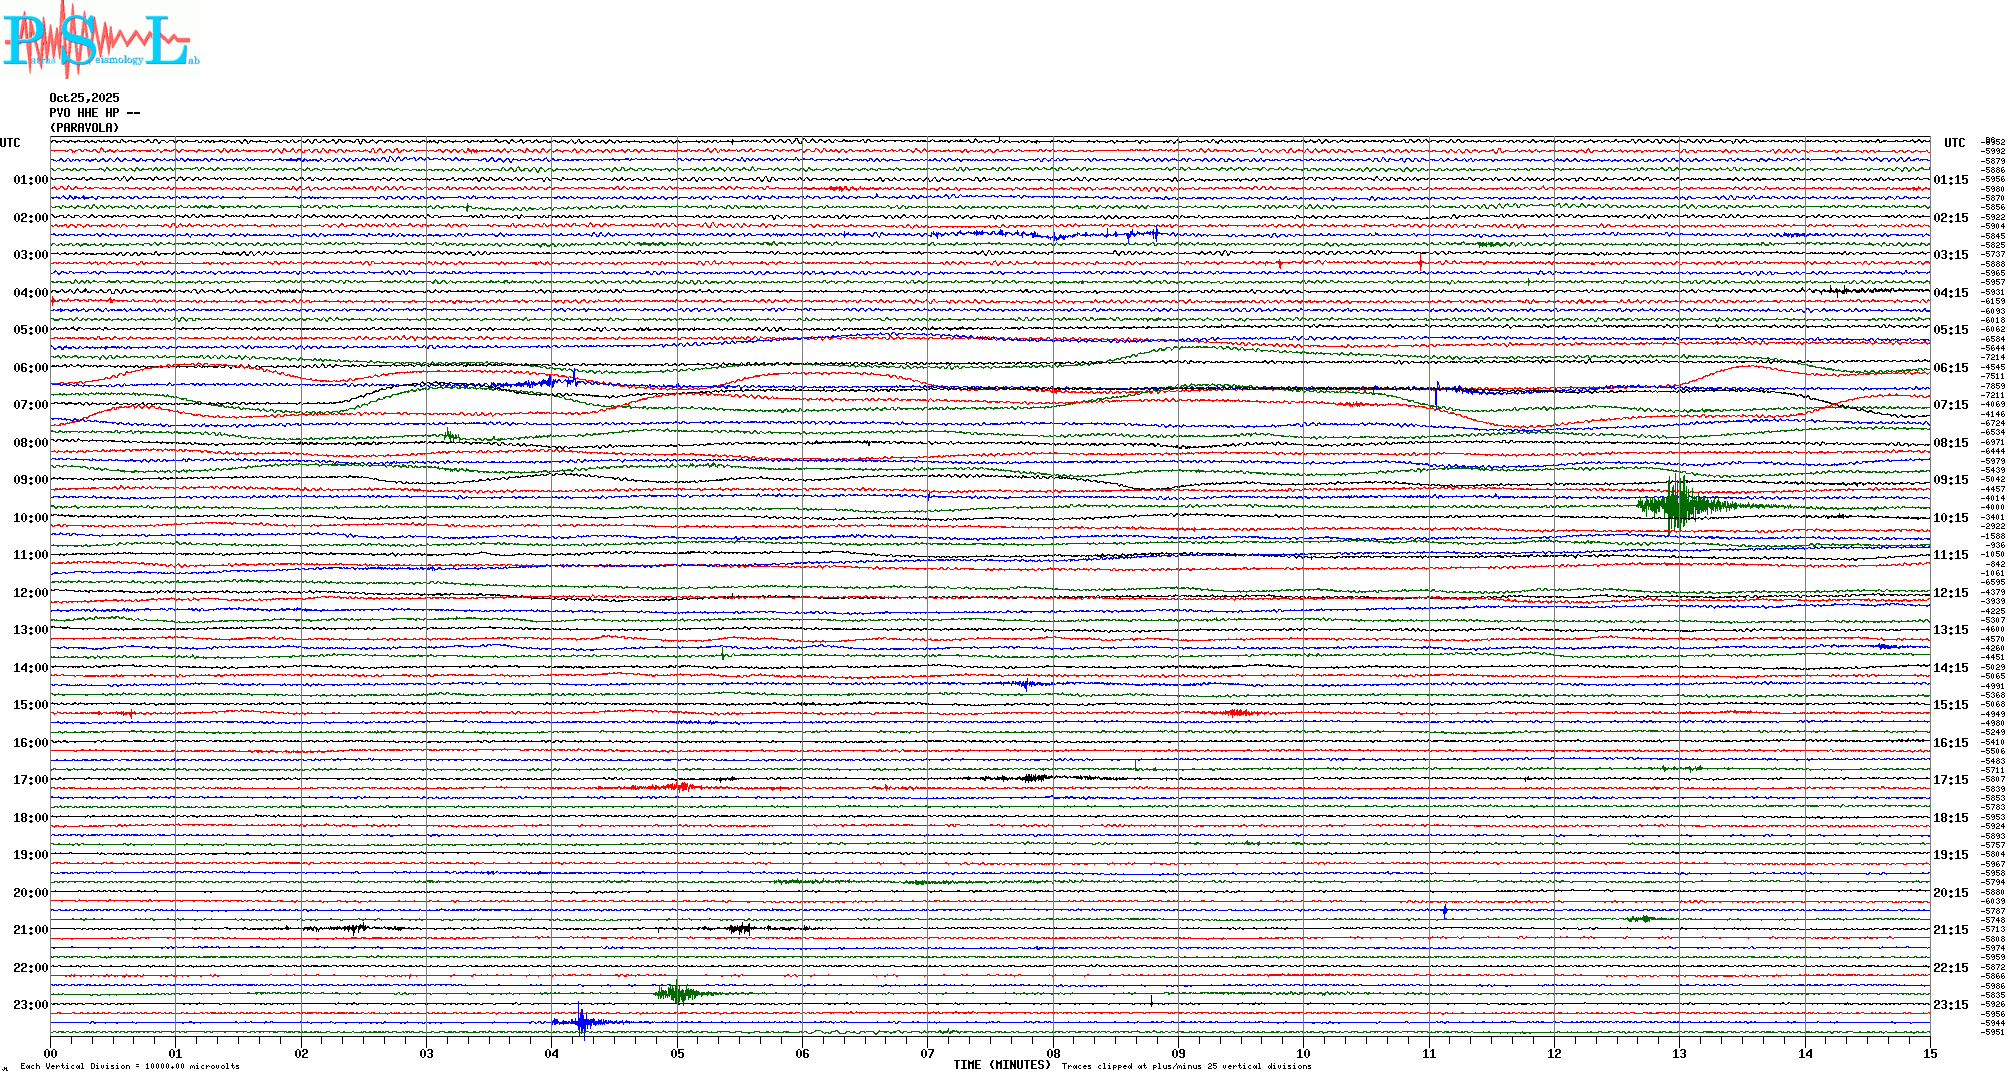Select the 06:00 hour label on left axis

click(30, 368)
